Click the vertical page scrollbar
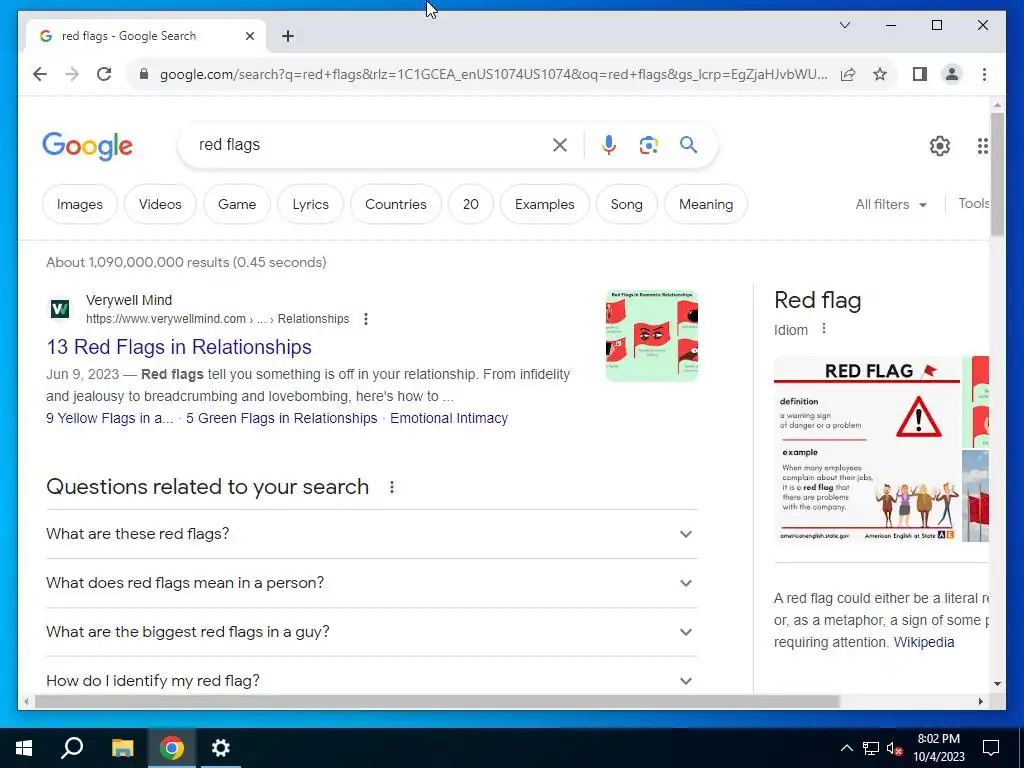Screen dimensions: 1024x768 tap(997, 174)
